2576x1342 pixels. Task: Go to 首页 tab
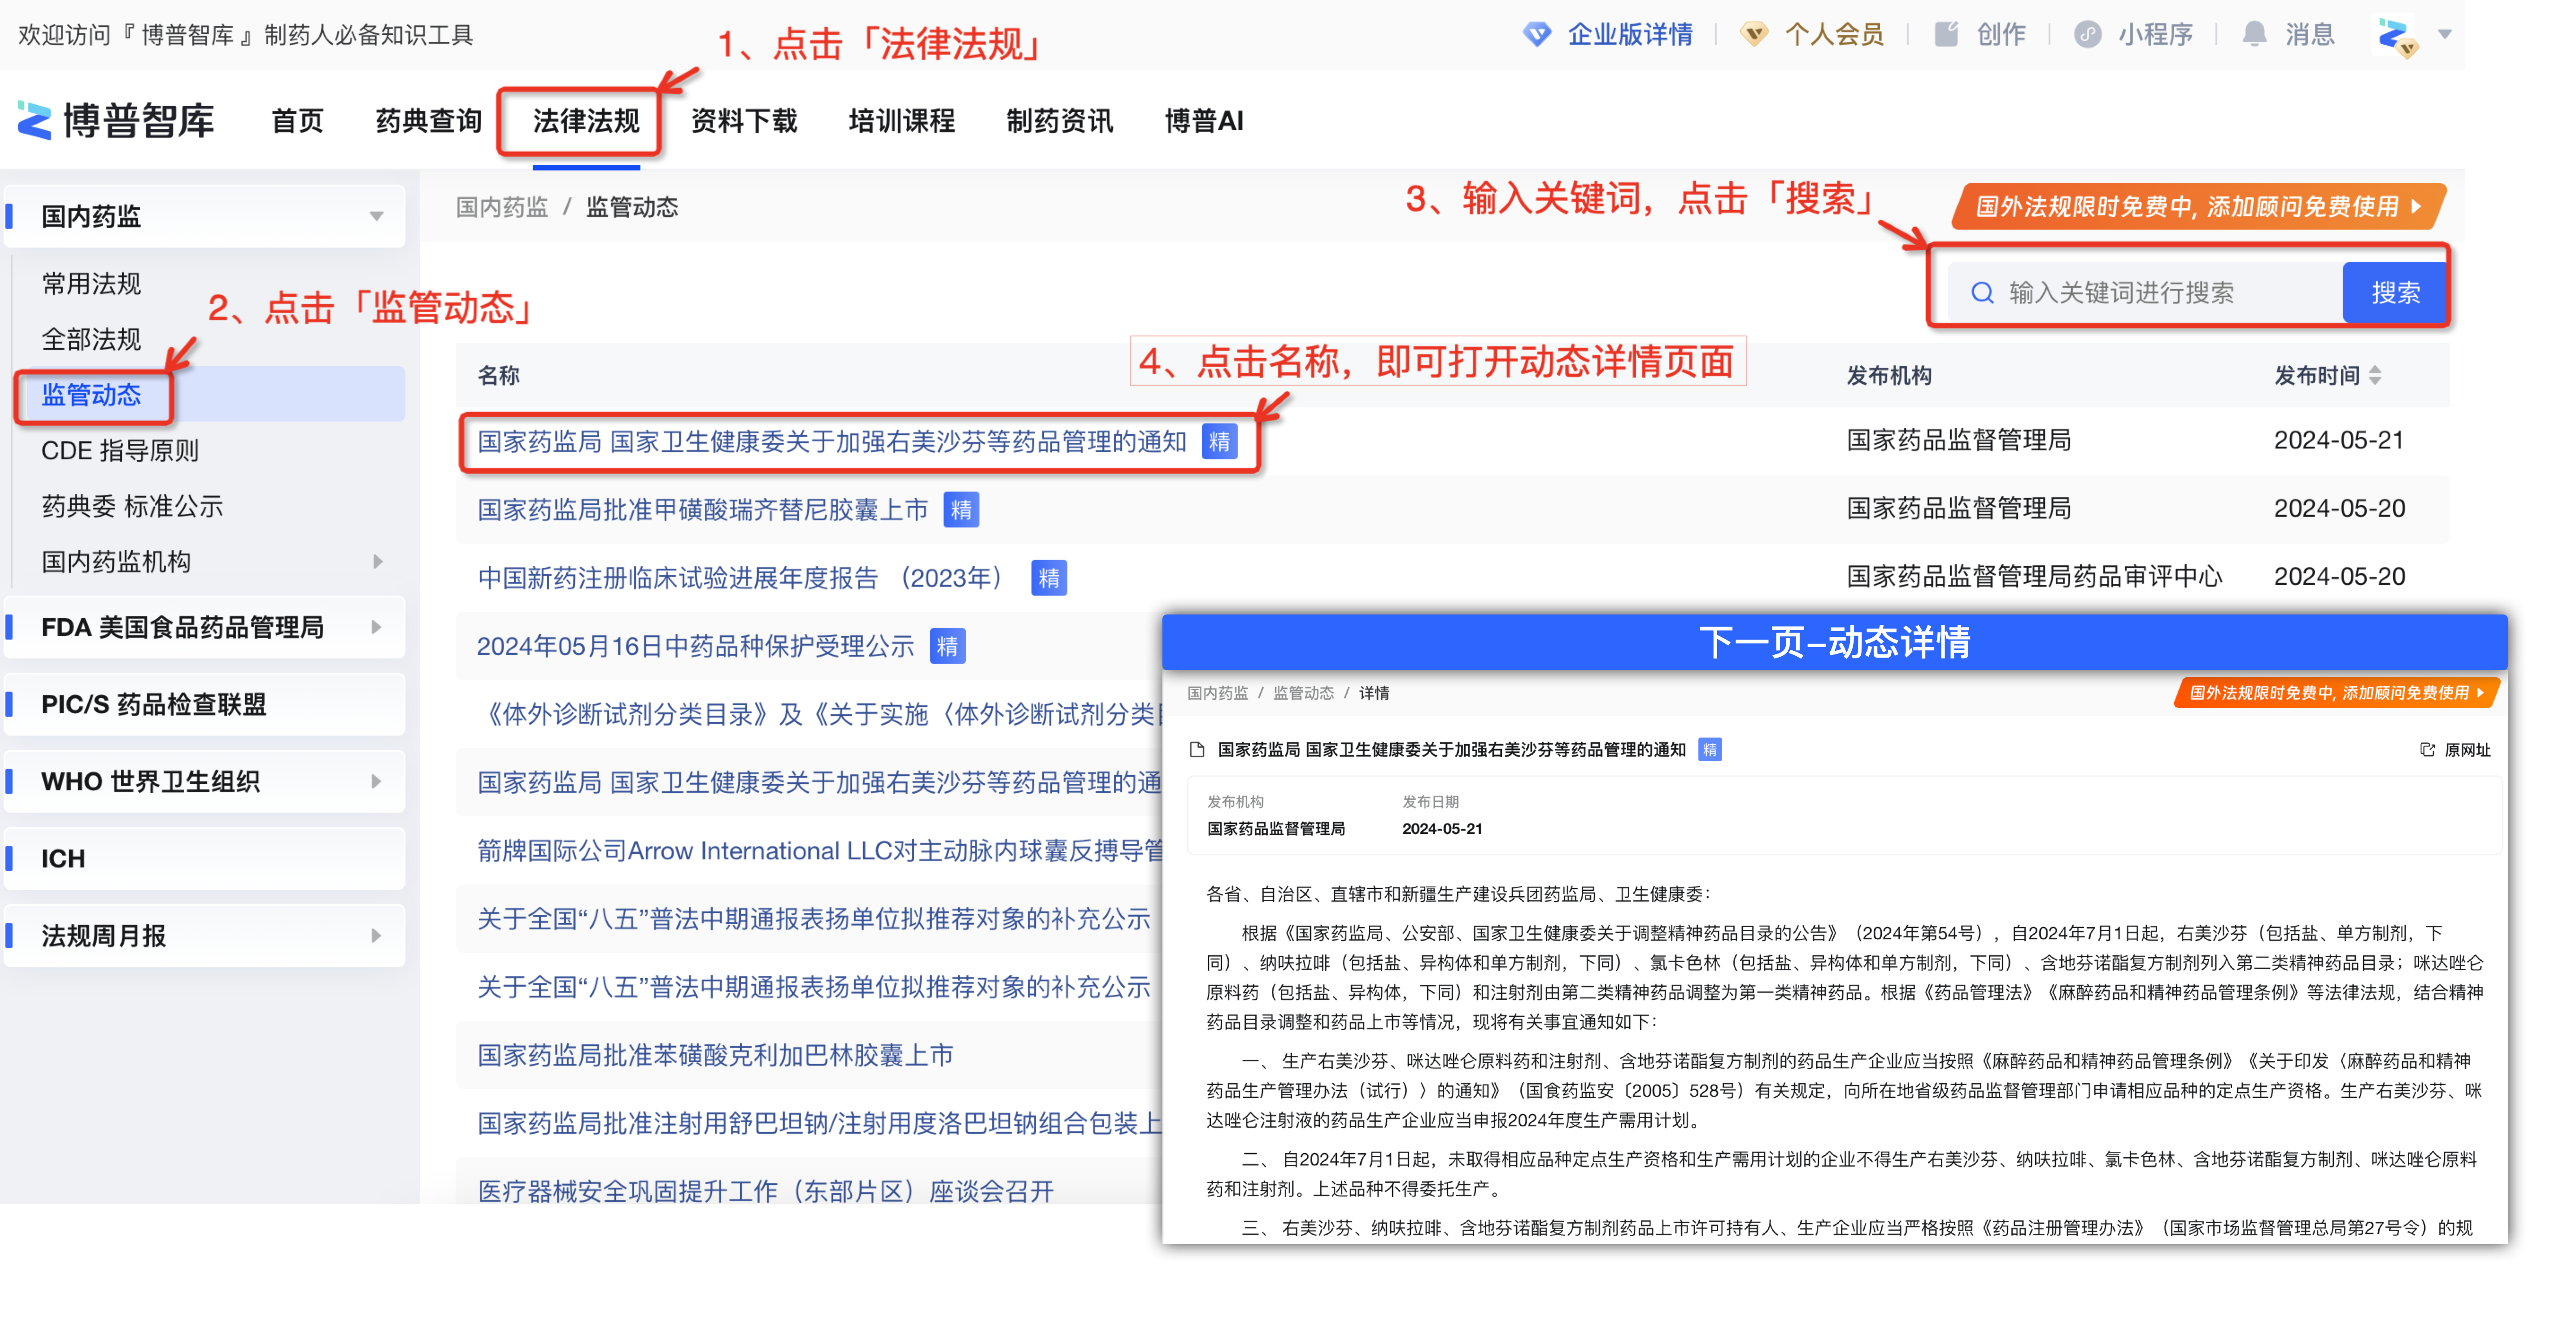pos(297,121)
